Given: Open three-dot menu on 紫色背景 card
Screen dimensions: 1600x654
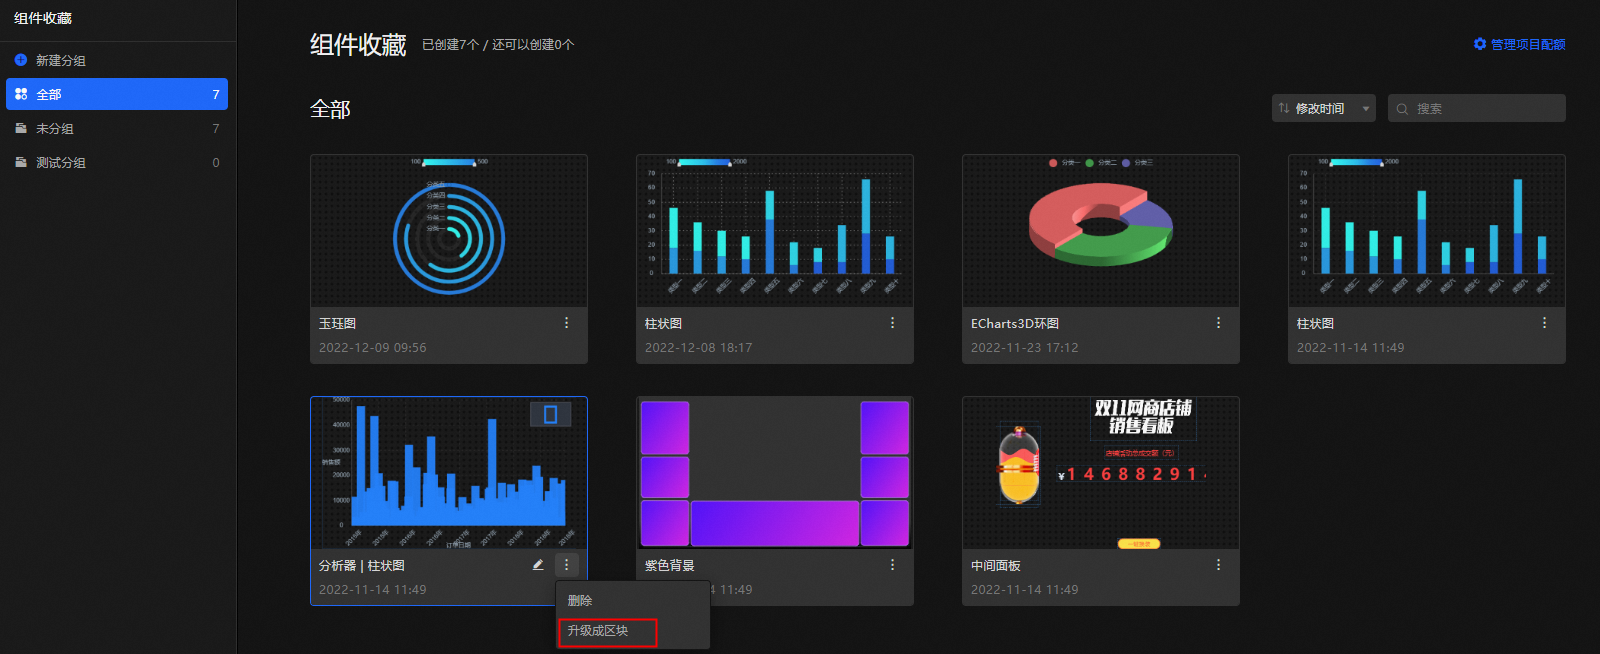Looking at the screenshot, I should [x=892, y=565].
